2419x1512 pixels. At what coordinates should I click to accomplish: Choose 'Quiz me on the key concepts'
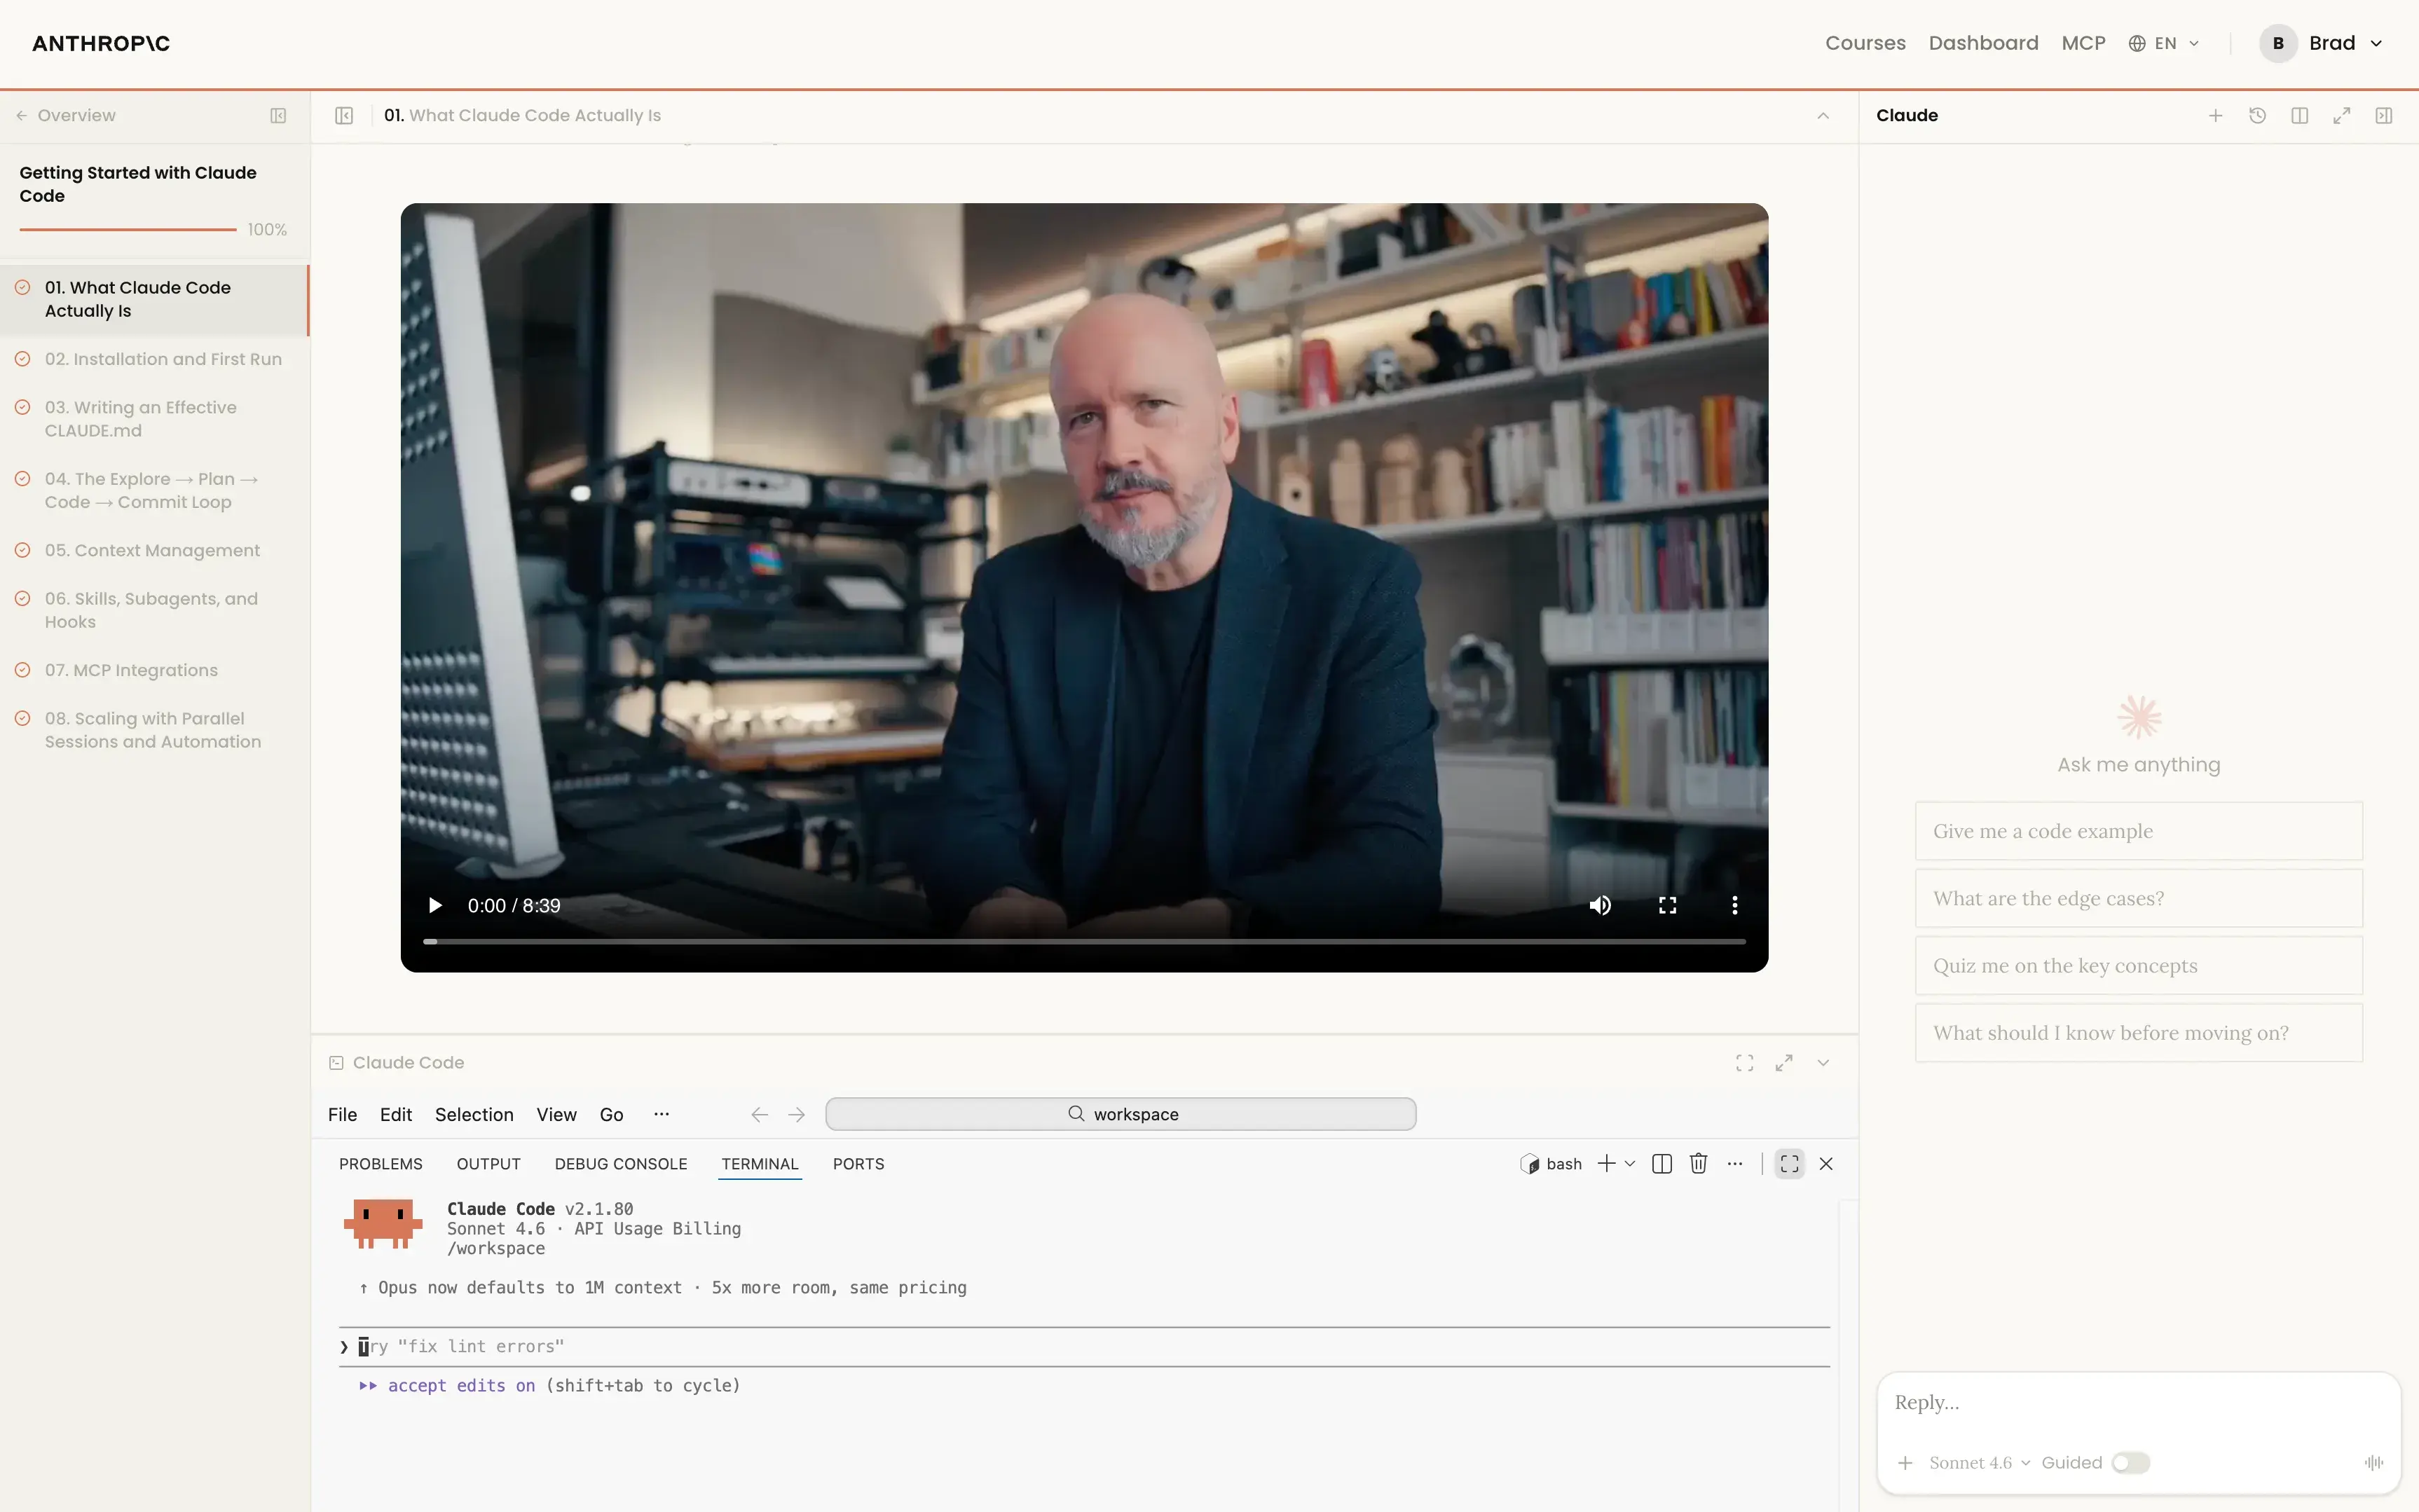pyautogui.click(x=2138, y=965)
